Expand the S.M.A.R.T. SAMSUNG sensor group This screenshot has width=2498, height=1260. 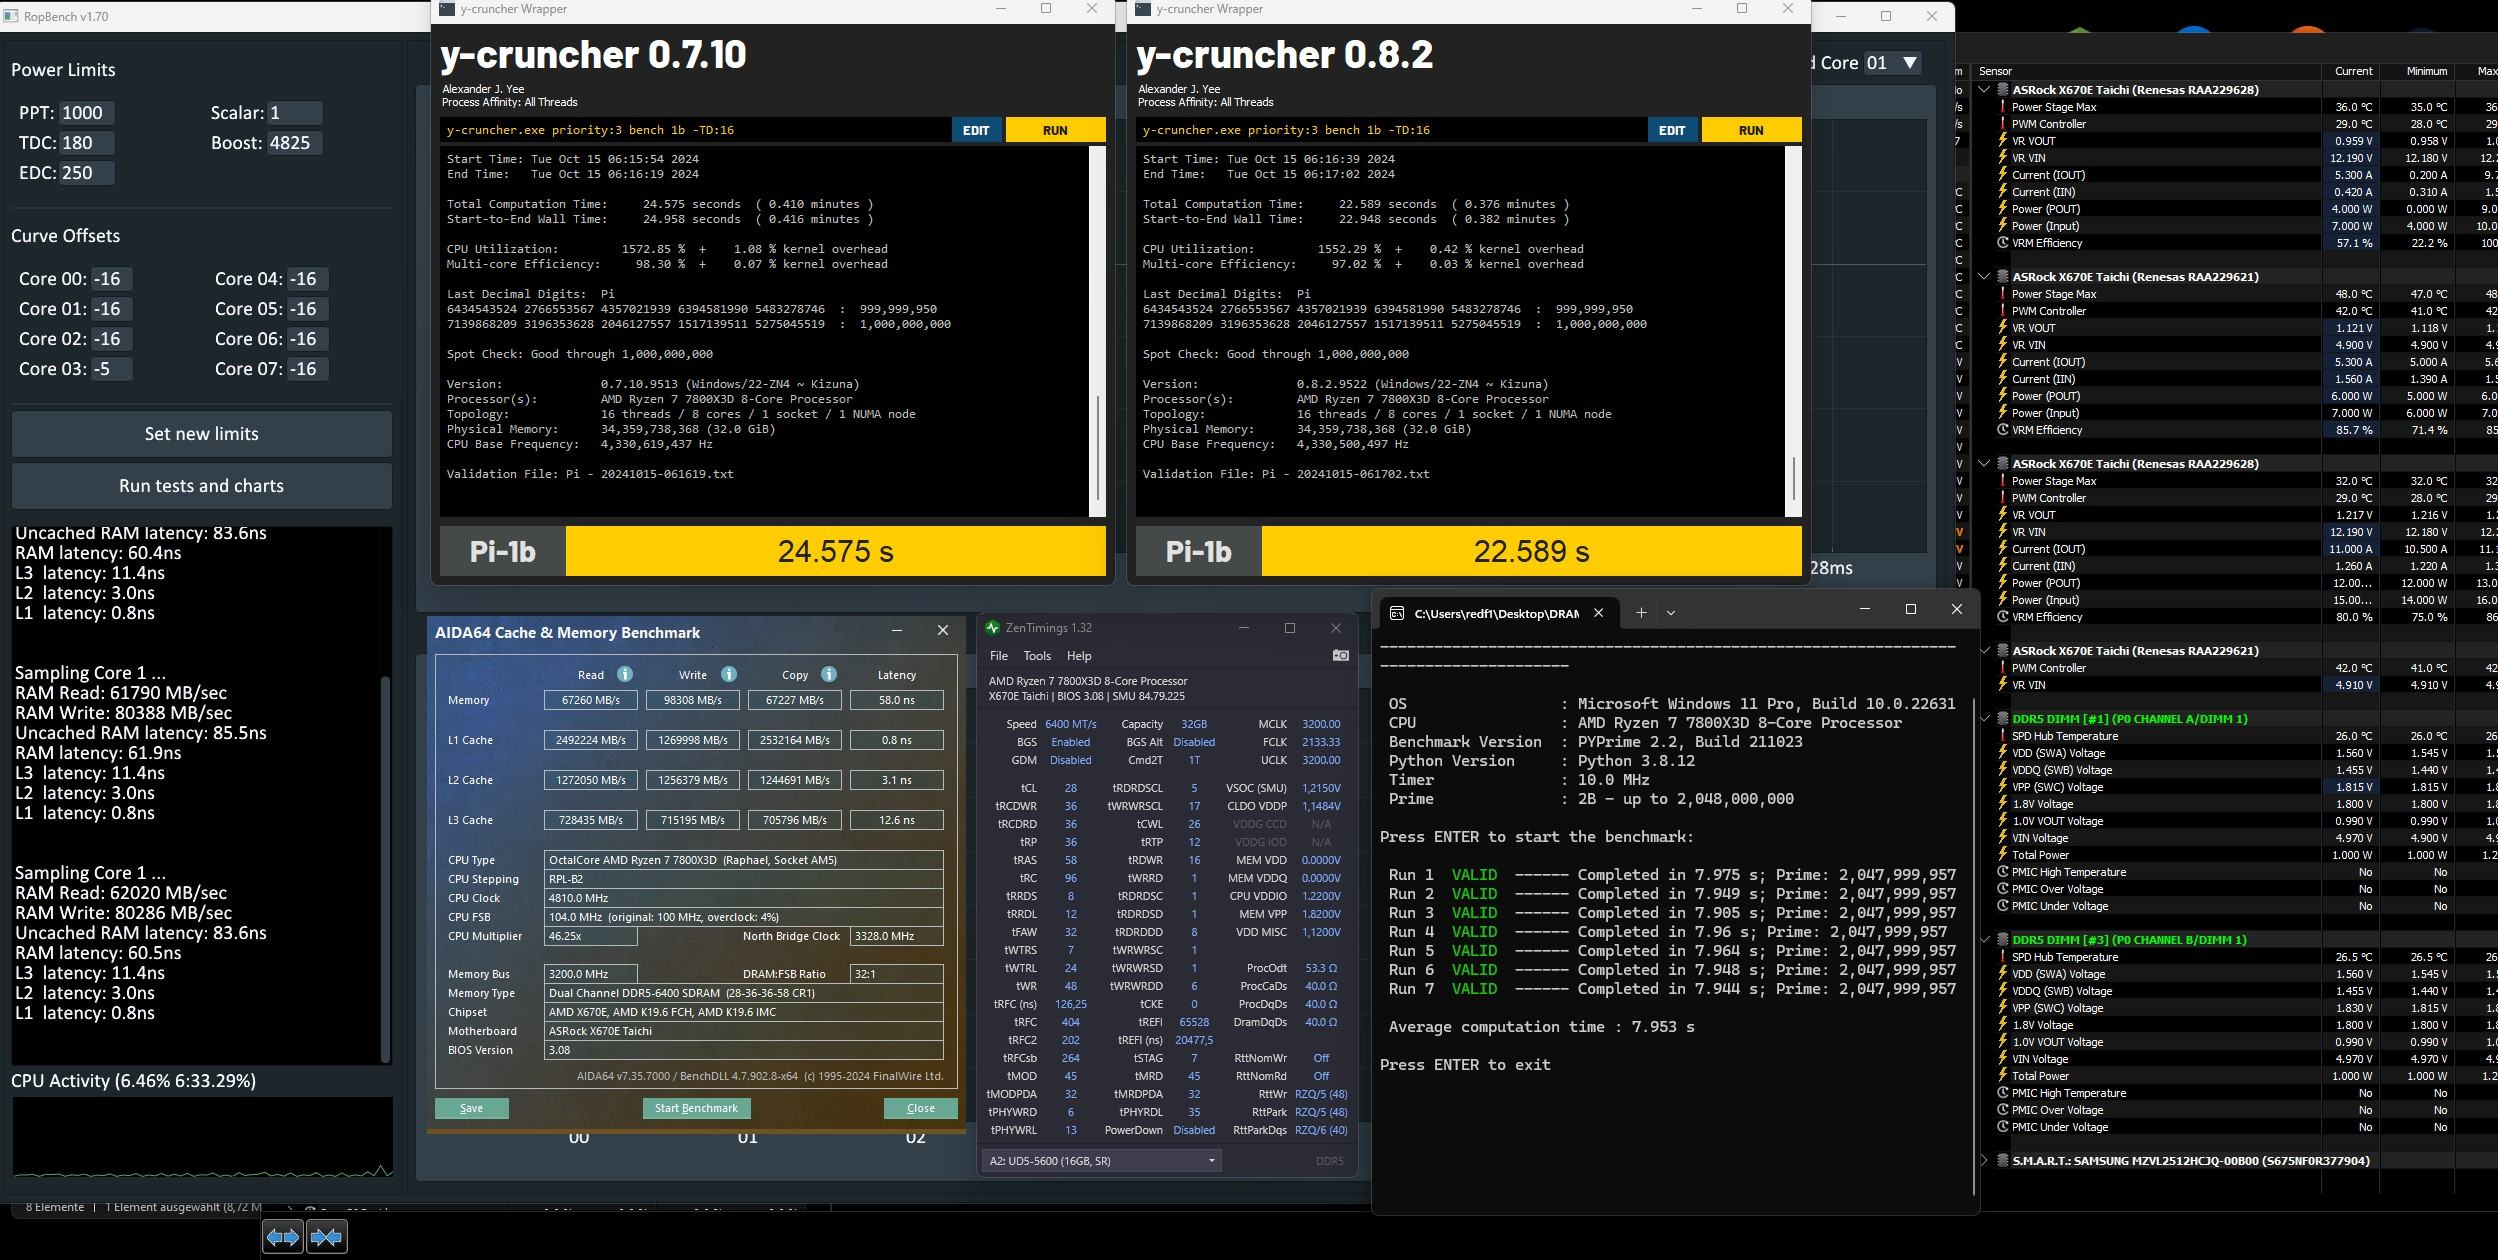(x=1984, y=1160)
